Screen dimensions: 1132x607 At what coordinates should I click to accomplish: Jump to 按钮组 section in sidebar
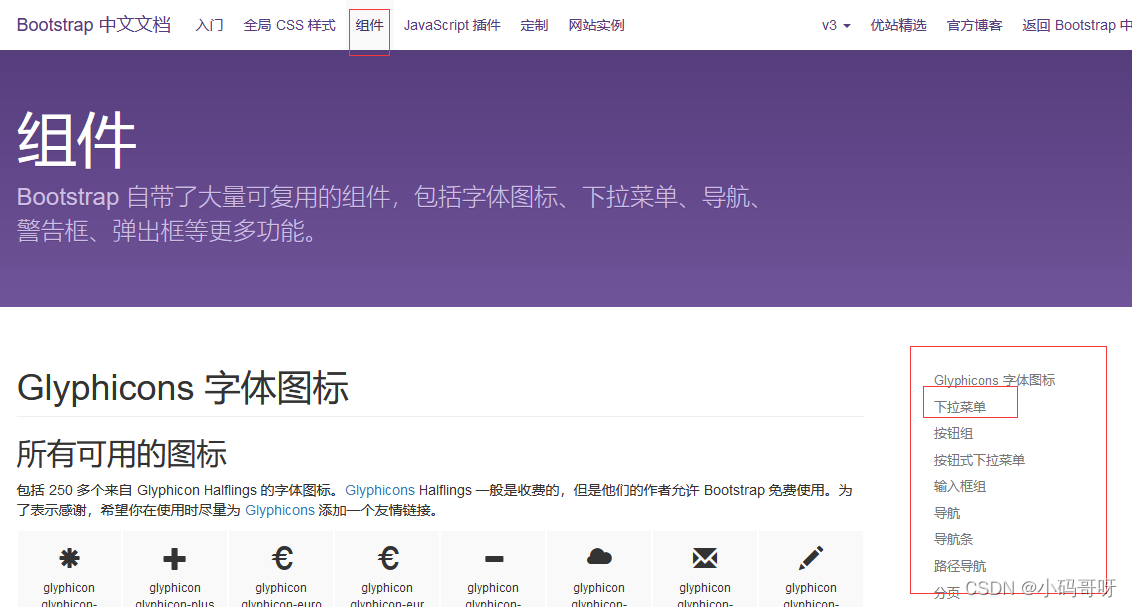point(953,433)
